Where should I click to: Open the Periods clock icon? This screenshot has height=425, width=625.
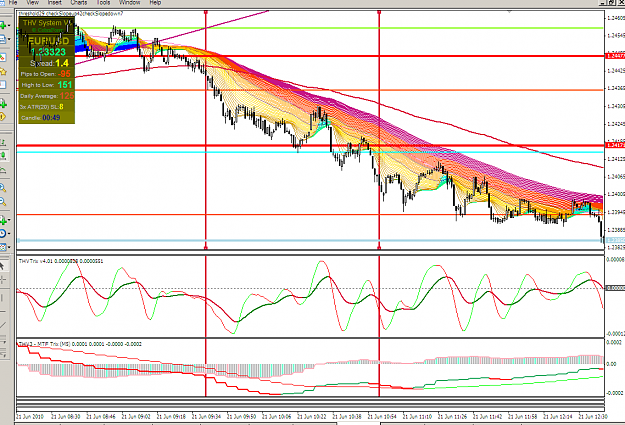point(3,234)
